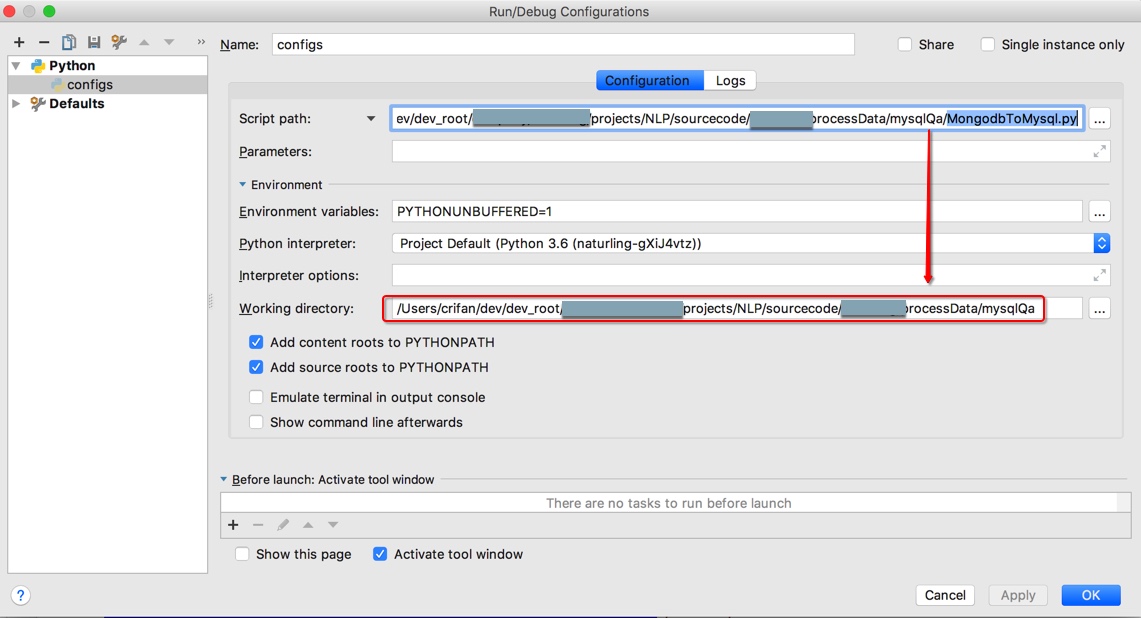The height and width of the screenshot is (618, 1141).
Task: Add a before launch task
Action: click(x=233, y=525)
